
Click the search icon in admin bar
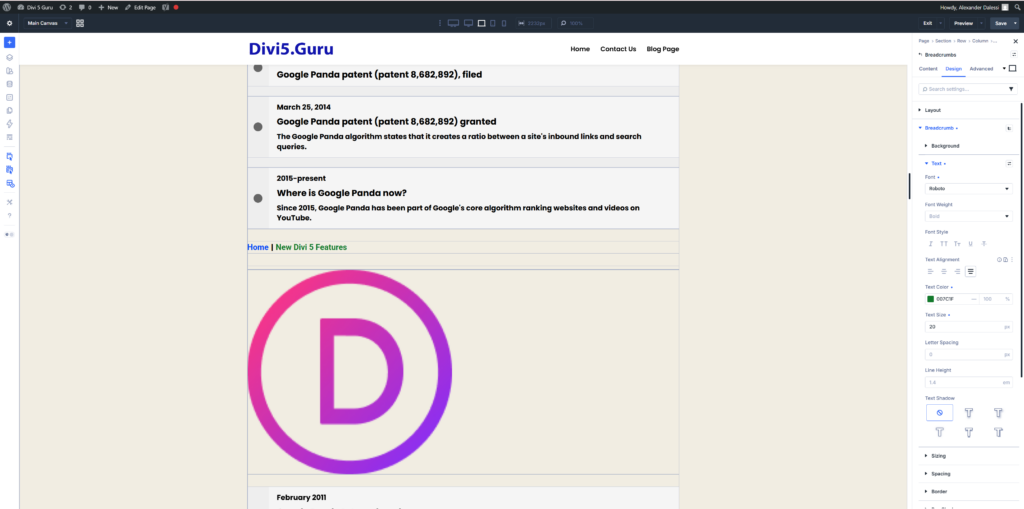(x=1017, y=7)
